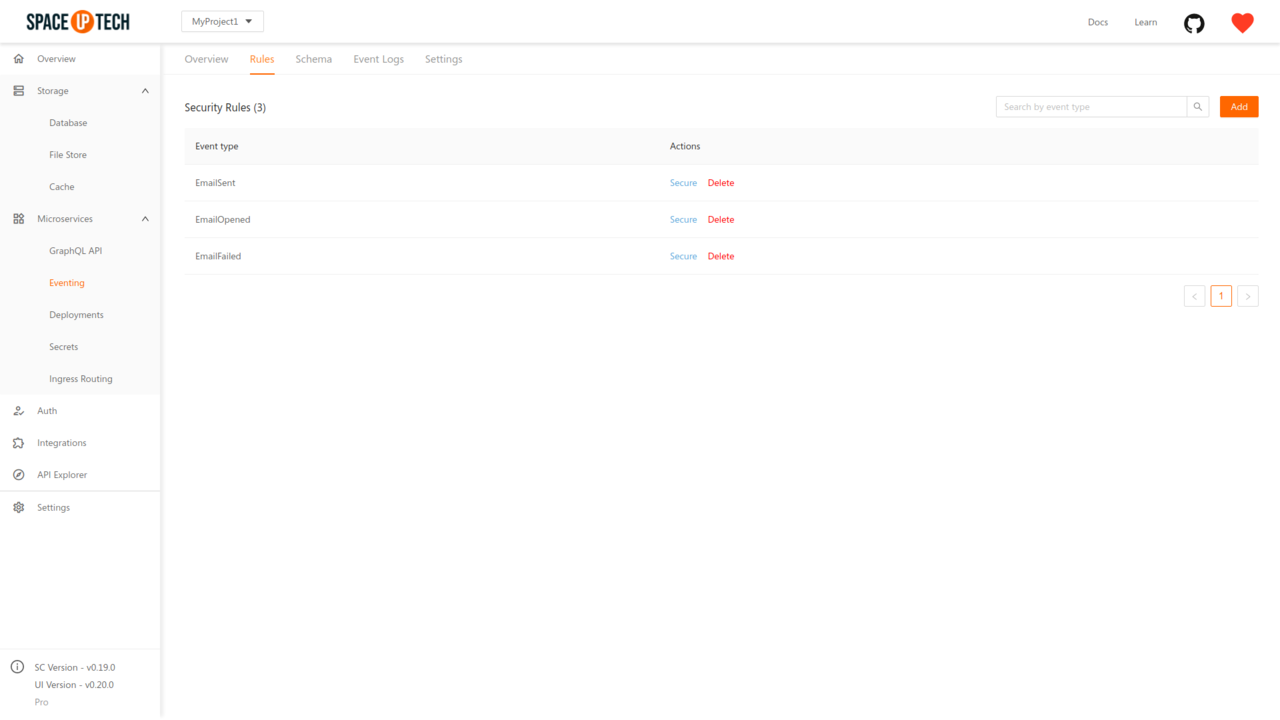Click Delete for EmailOpened rule

(x=721, y=220)
